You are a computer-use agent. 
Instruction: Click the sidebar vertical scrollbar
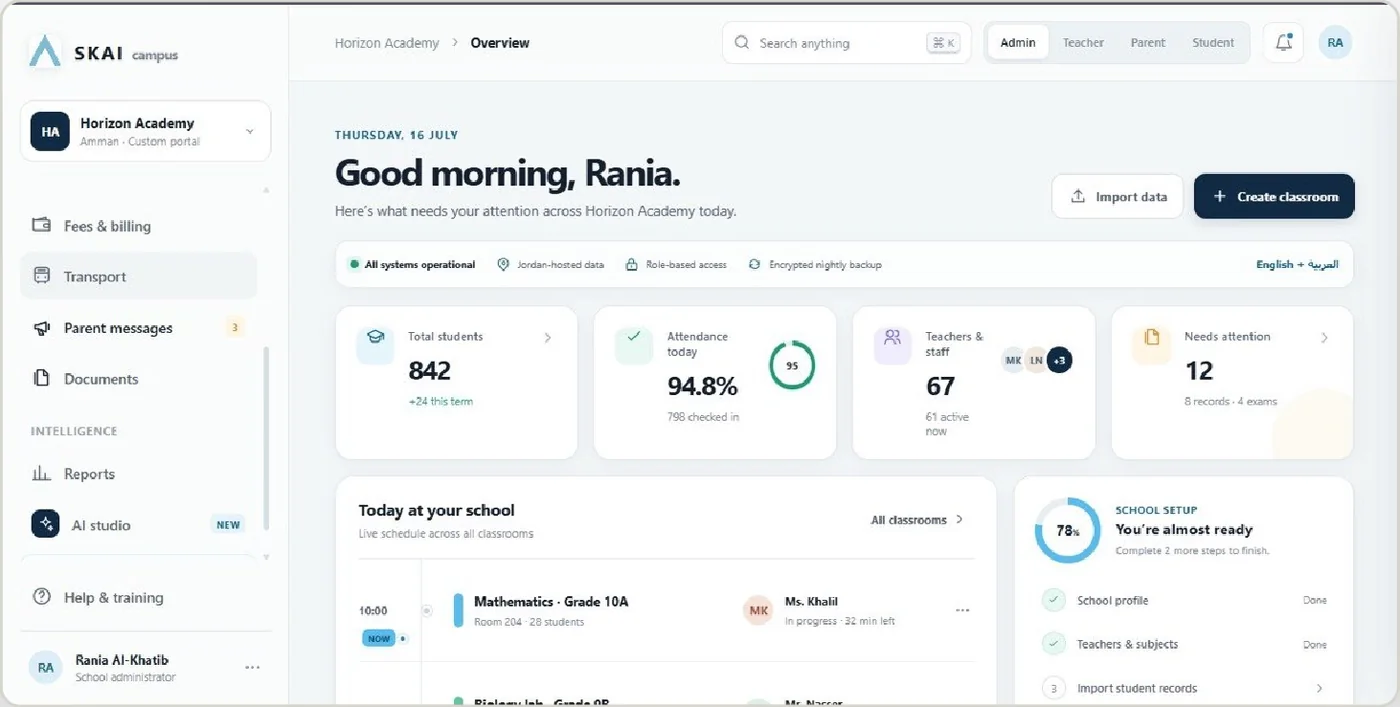[x=266, y=440]
